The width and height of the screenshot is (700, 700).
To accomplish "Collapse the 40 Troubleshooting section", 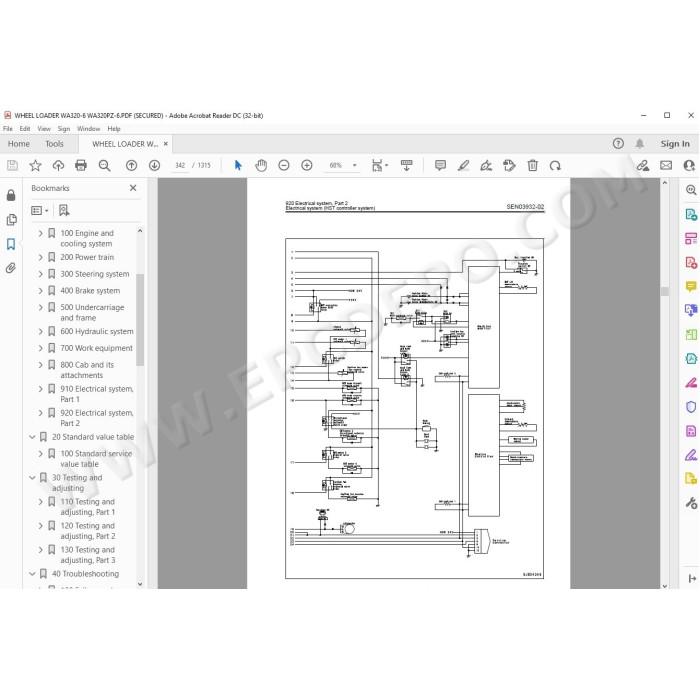I will click(x=32, y=574).
